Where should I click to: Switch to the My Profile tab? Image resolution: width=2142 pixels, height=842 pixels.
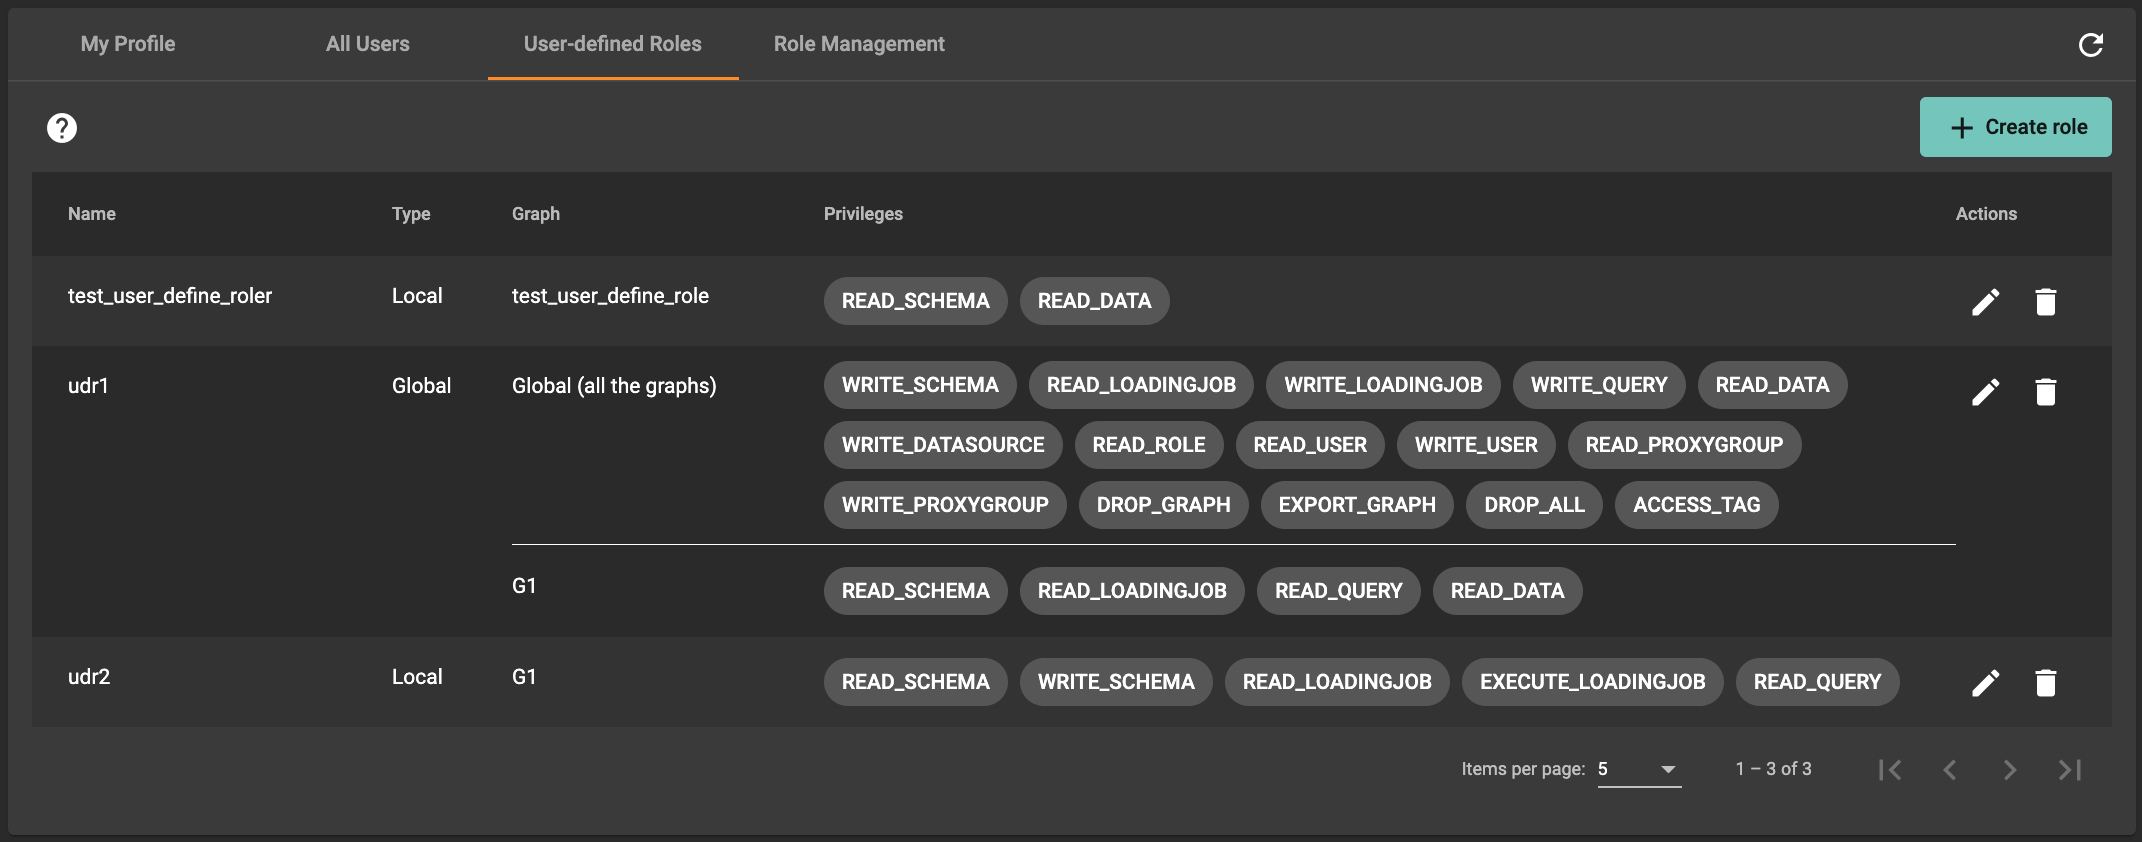[128, 44]
